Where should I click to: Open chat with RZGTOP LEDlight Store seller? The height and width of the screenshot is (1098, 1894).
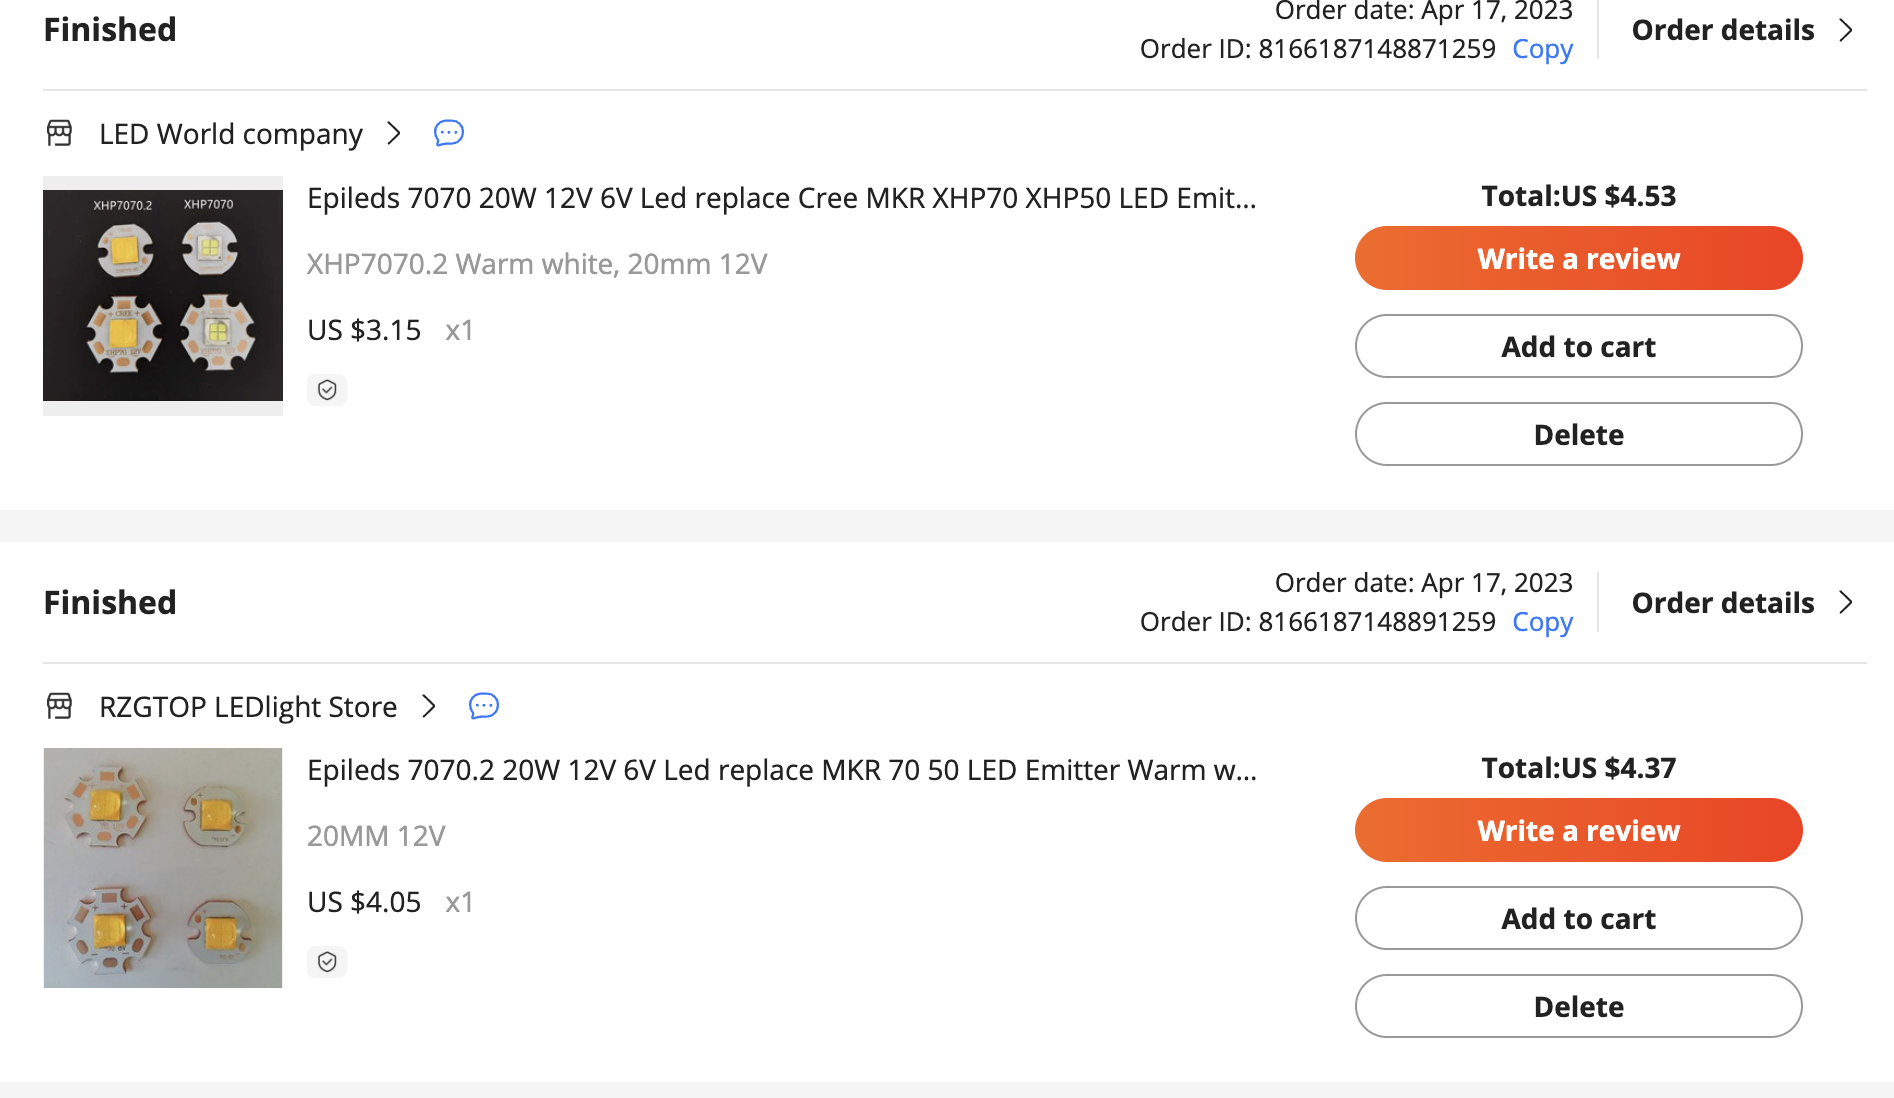[484, 706]
